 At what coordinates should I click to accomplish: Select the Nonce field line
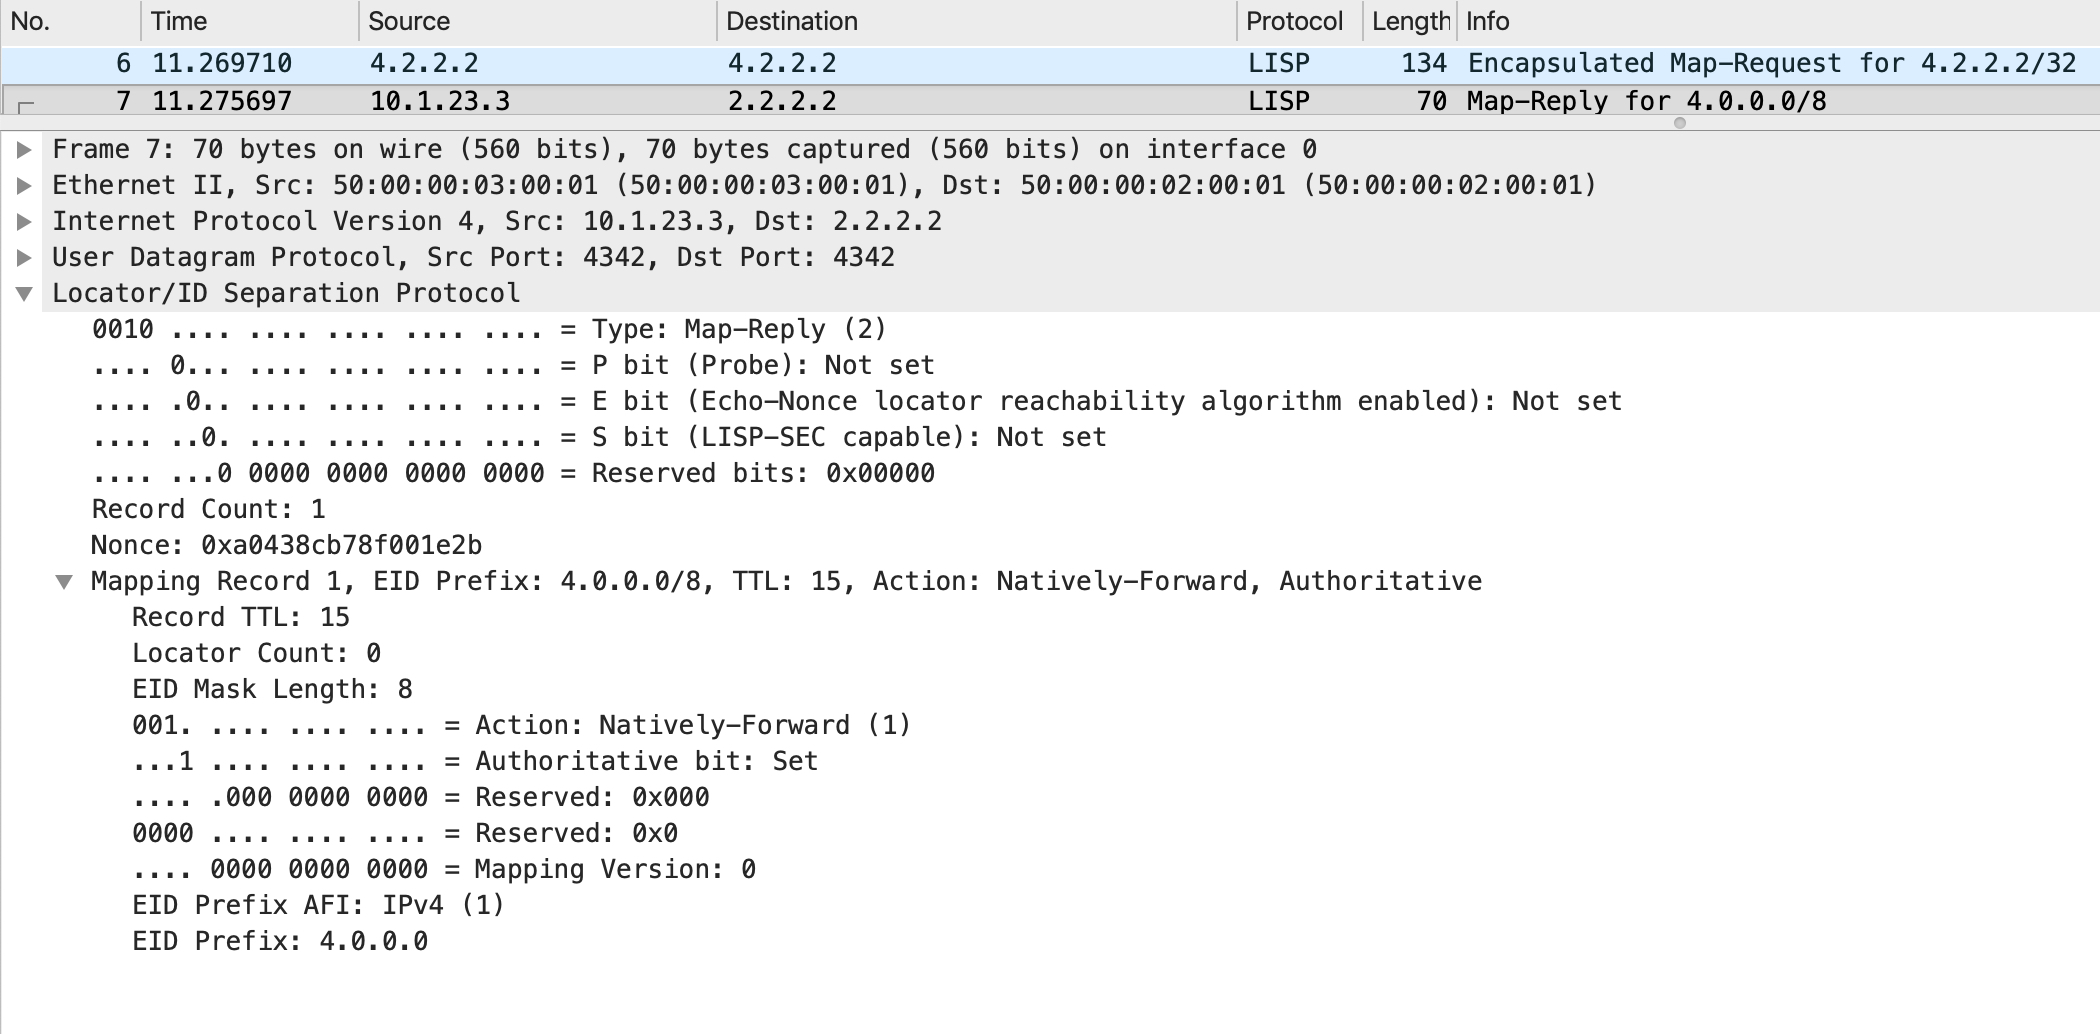[287, 546]
